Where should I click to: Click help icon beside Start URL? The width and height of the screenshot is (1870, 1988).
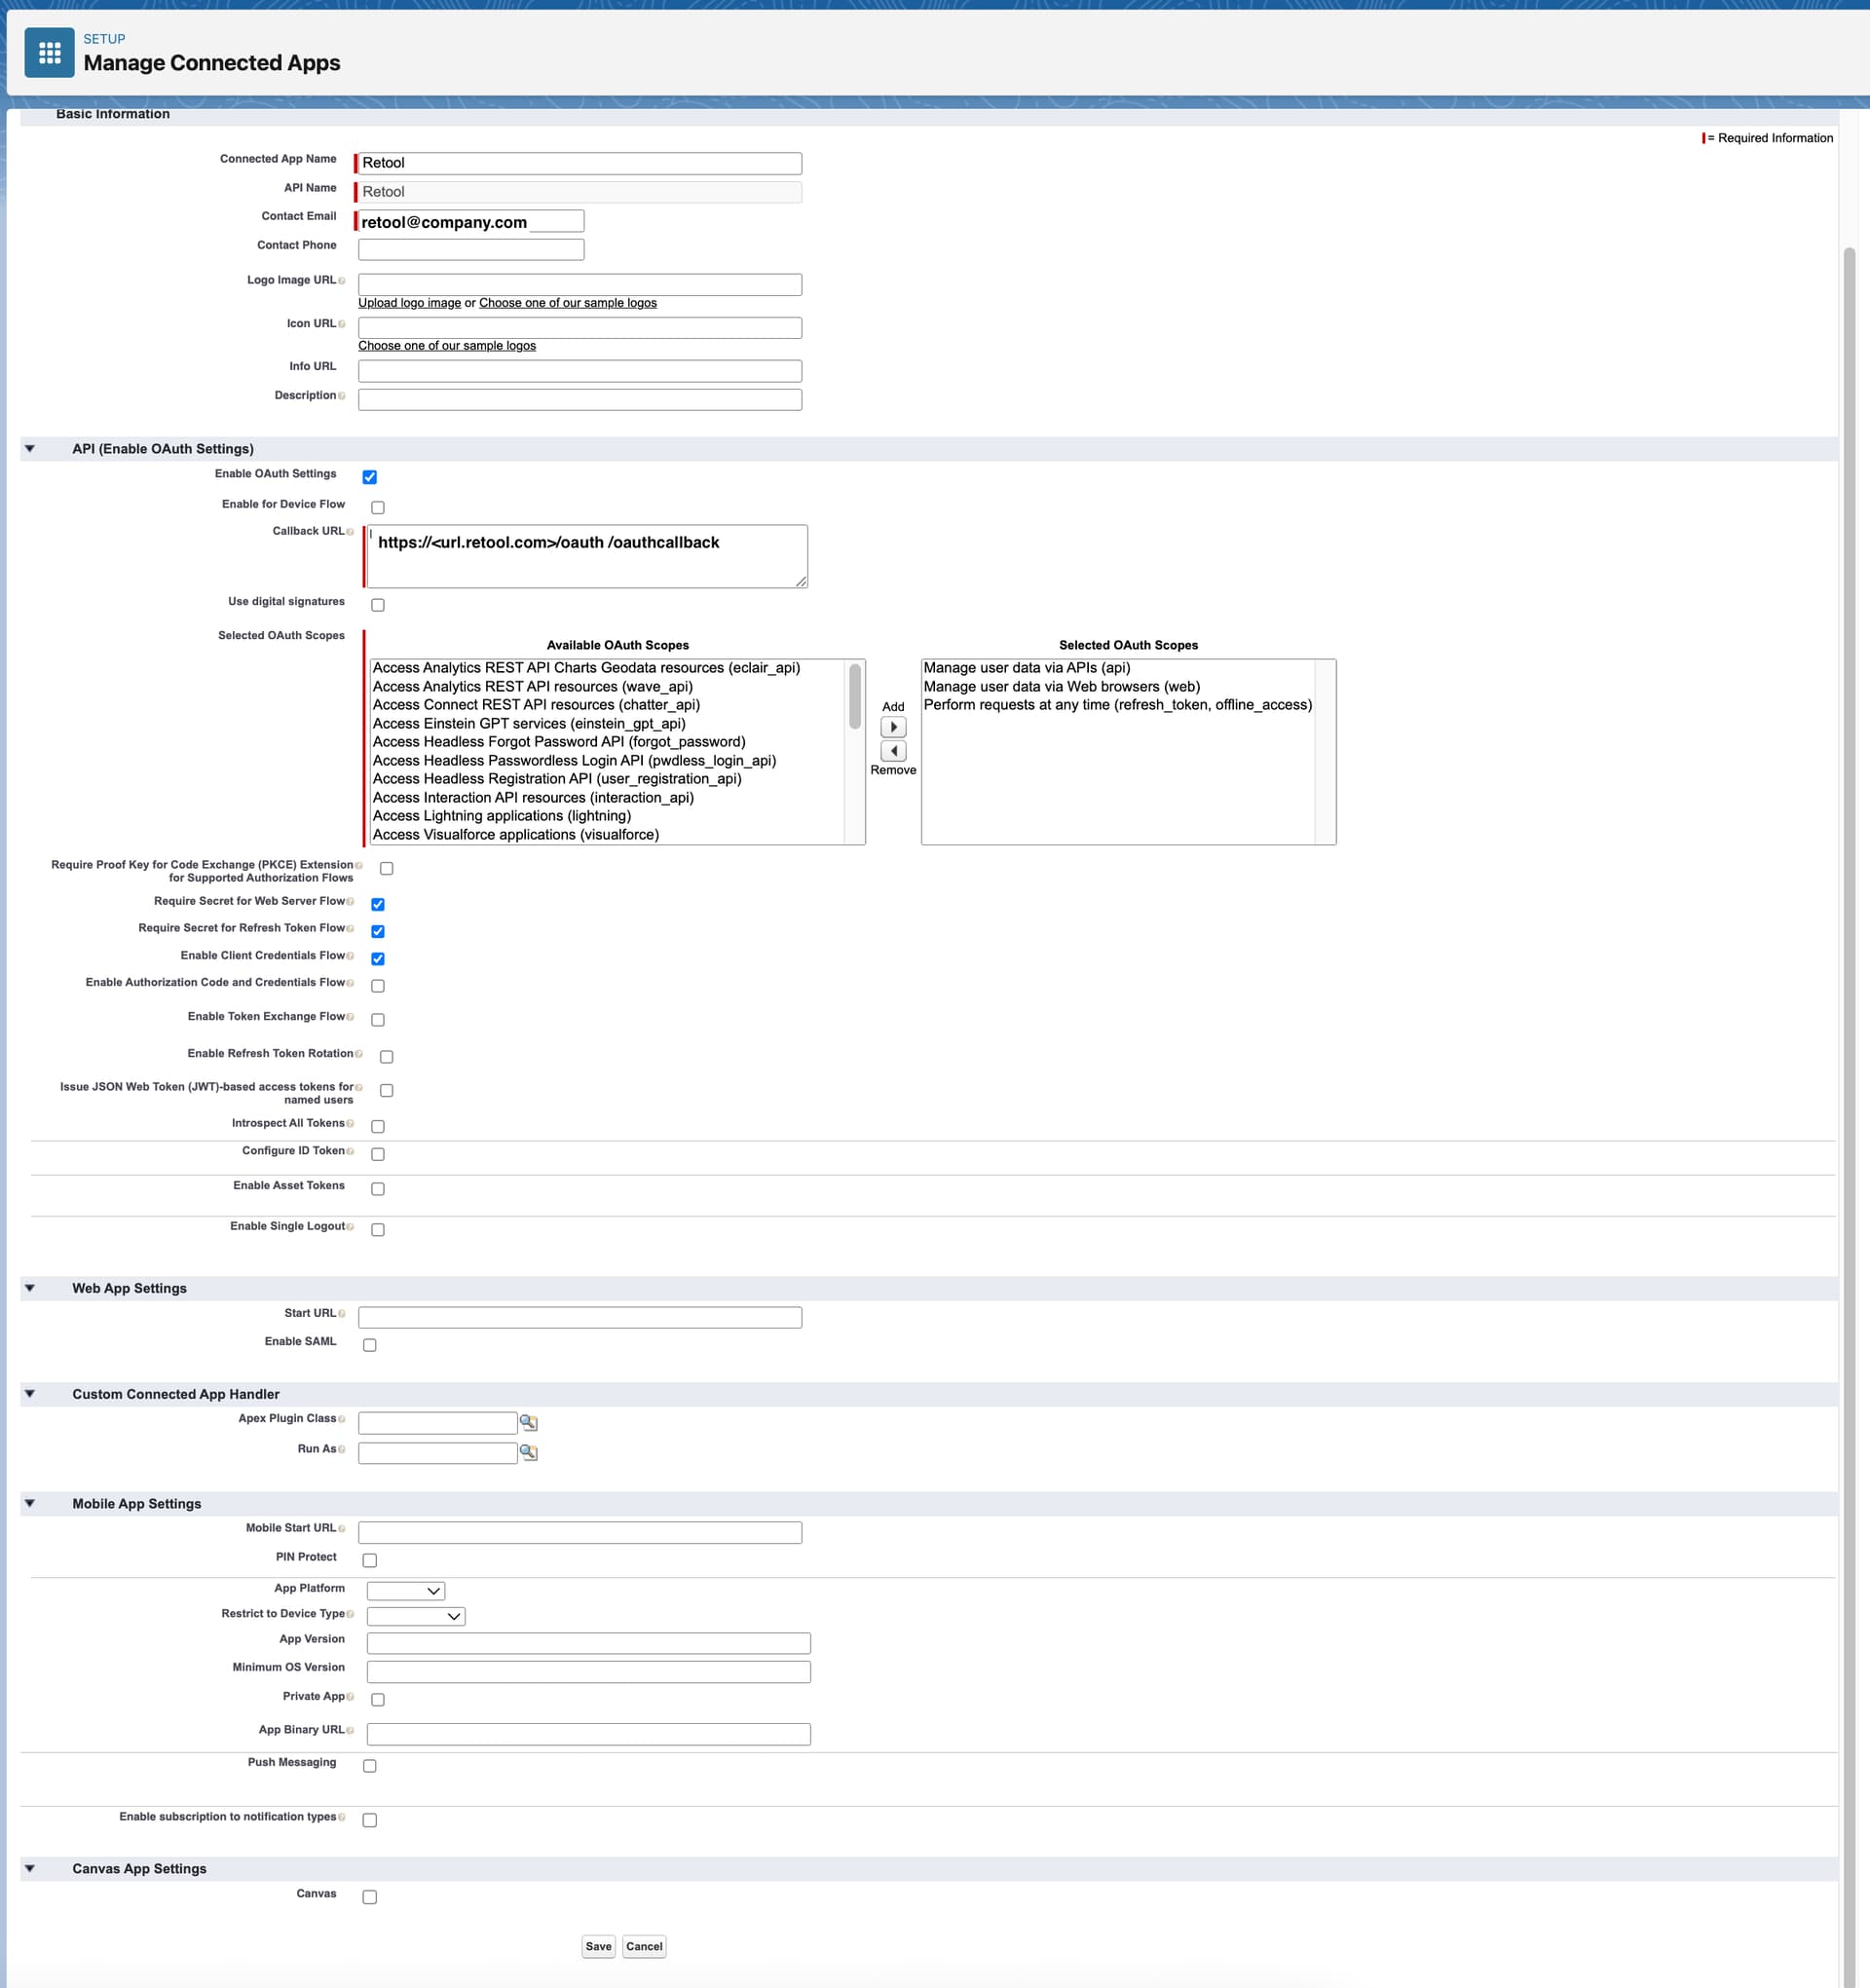(x=342, y=1314)
